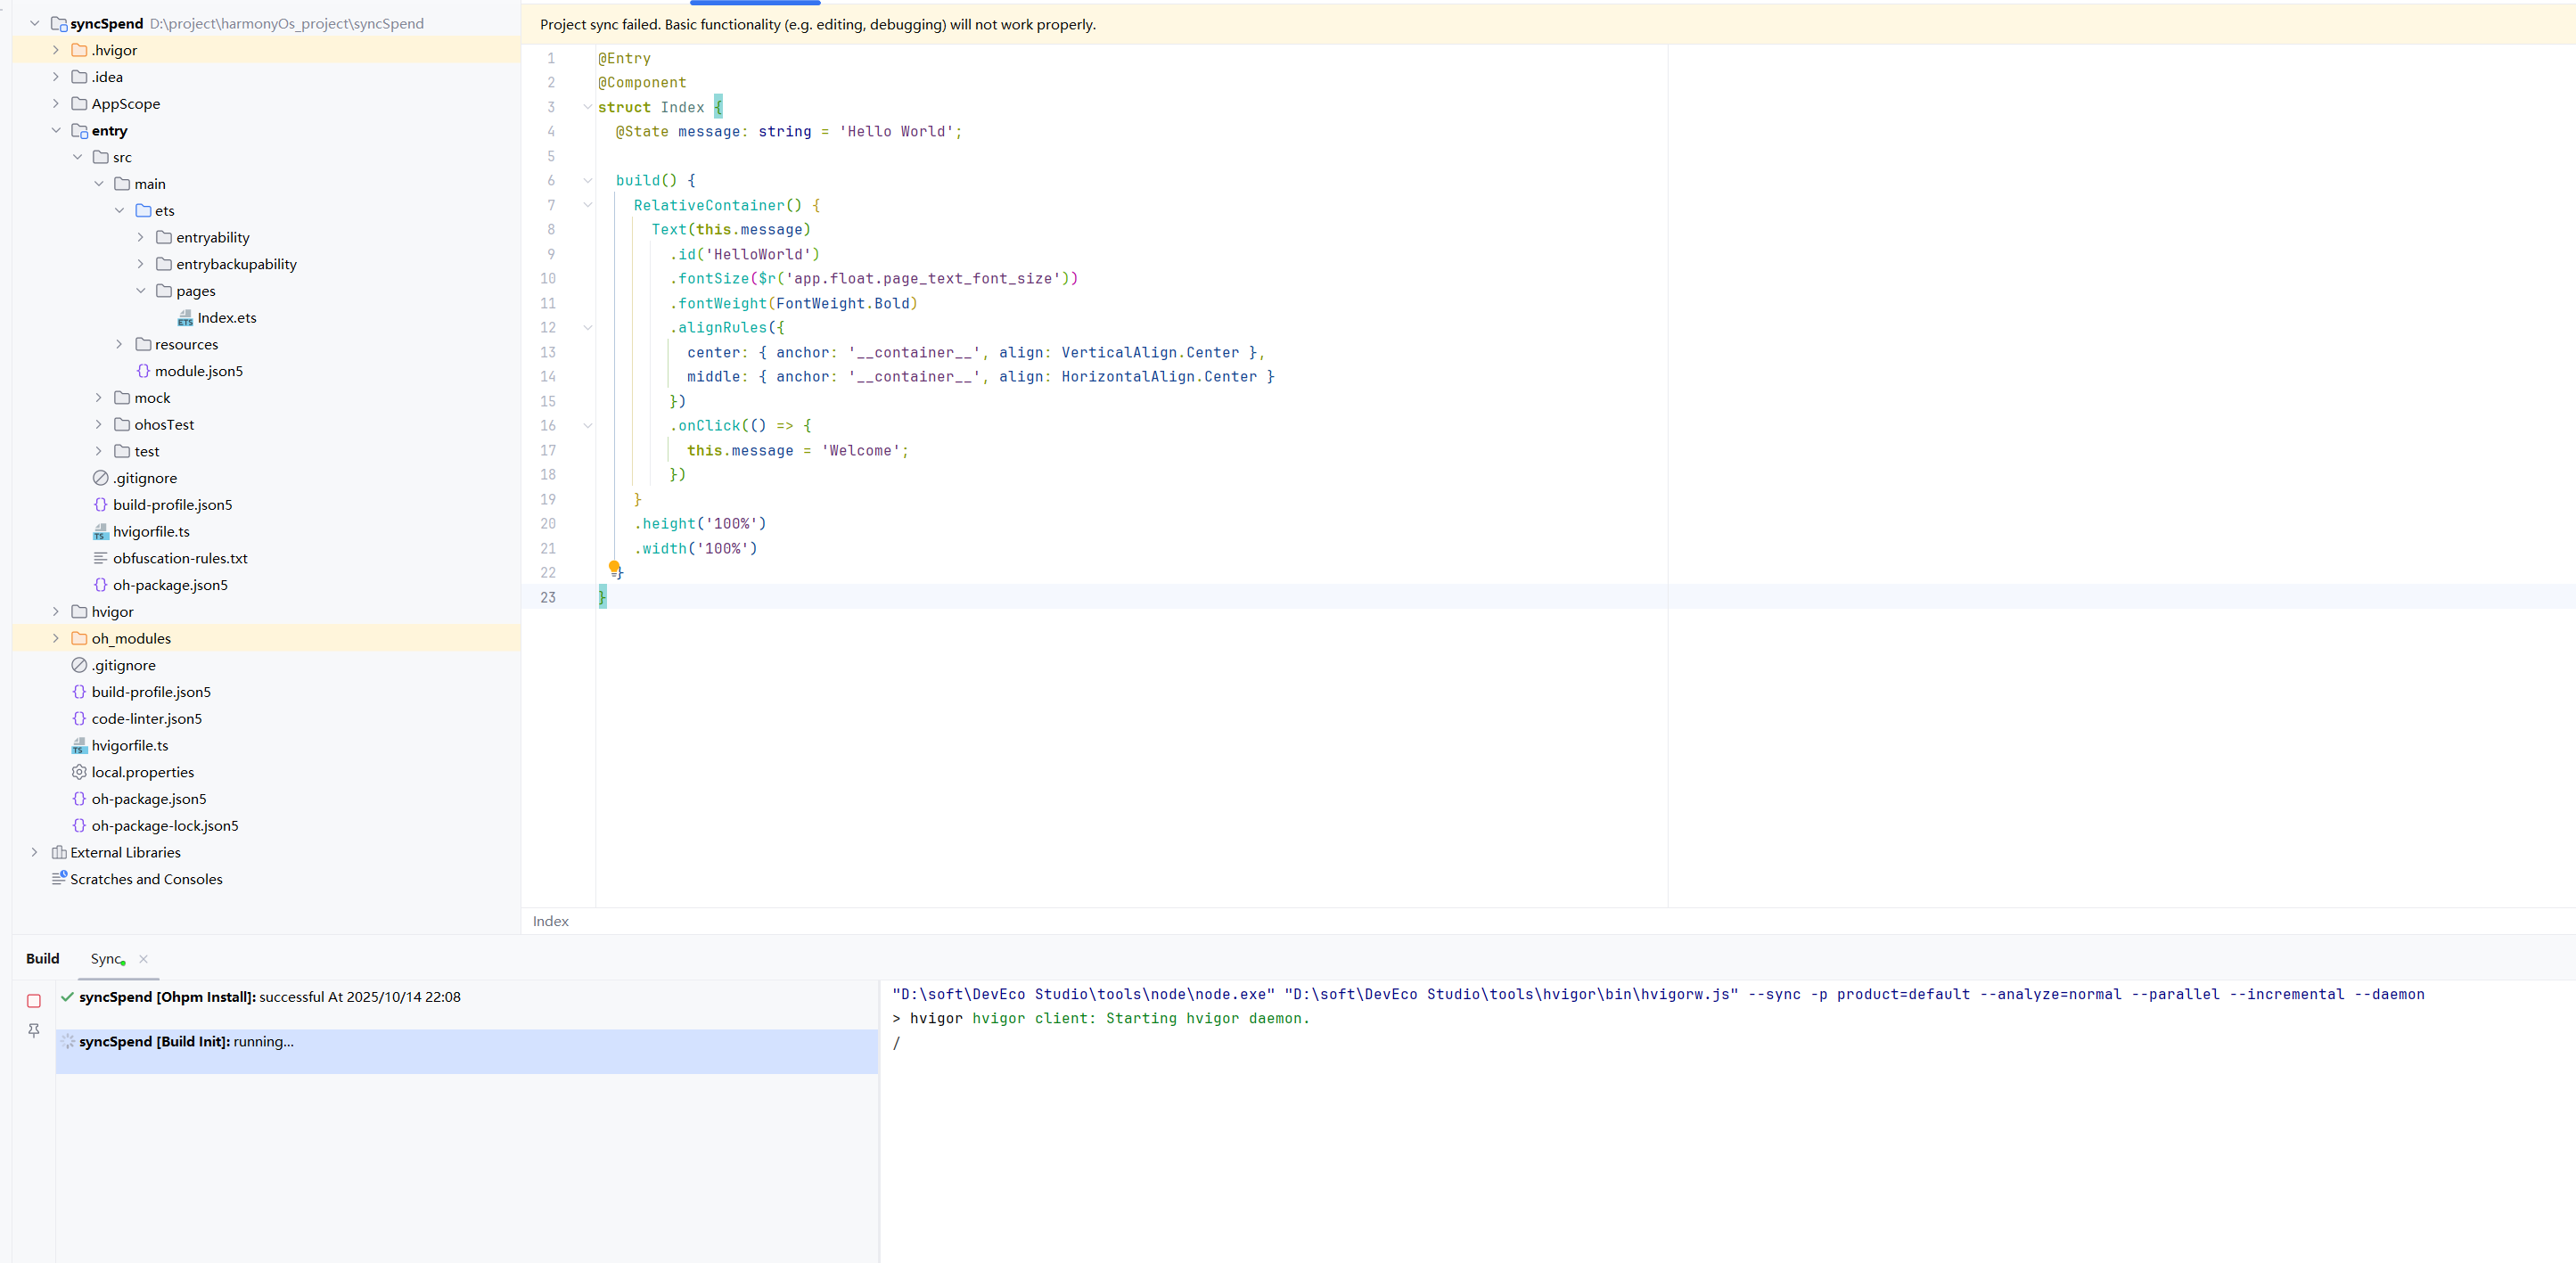
Task: Fold the build() method at line 6
Action: [x=588, y=181]
